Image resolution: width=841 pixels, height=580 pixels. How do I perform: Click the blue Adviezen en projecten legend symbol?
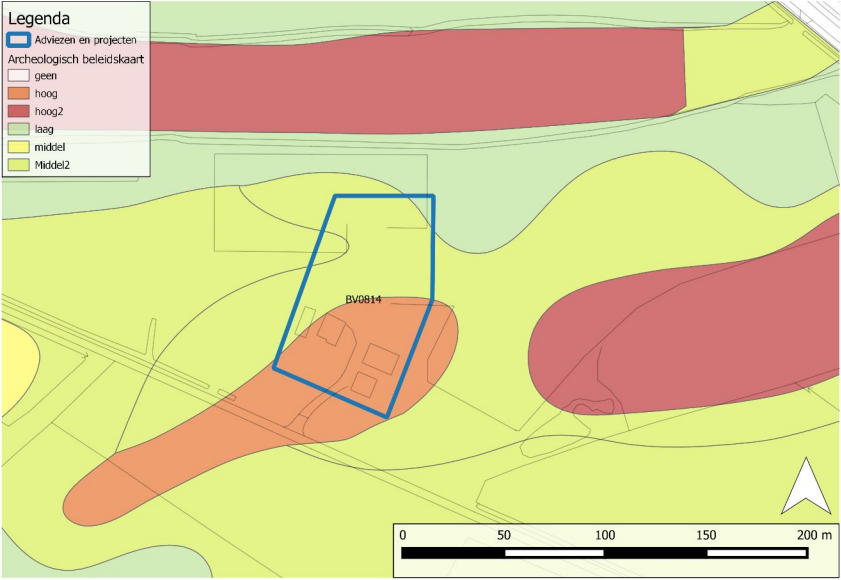coord(19,40)
